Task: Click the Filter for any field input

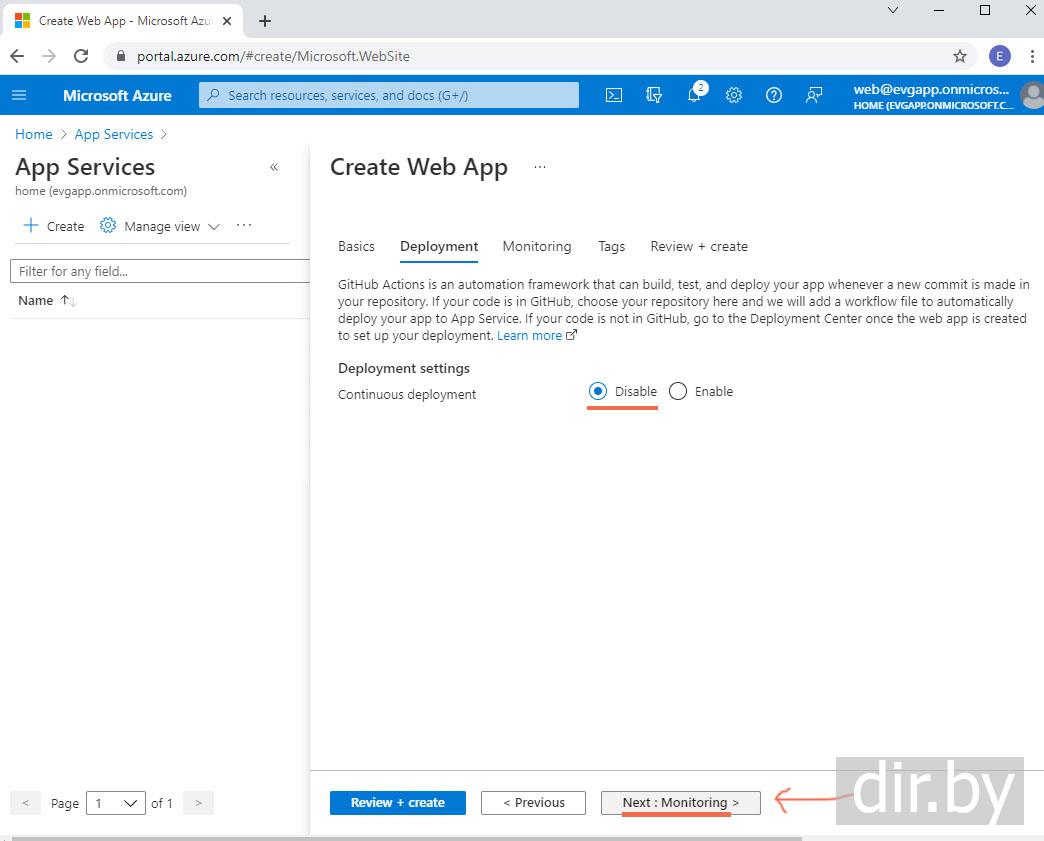Action: [x=160, y=271]
